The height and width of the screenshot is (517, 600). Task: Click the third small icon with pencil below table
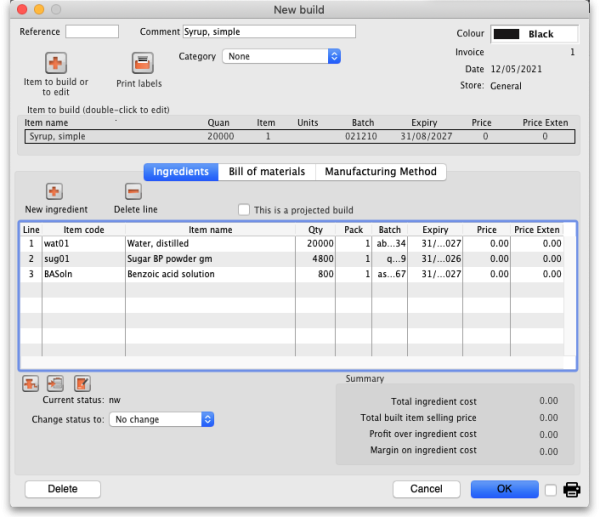(x=82, y=383)
